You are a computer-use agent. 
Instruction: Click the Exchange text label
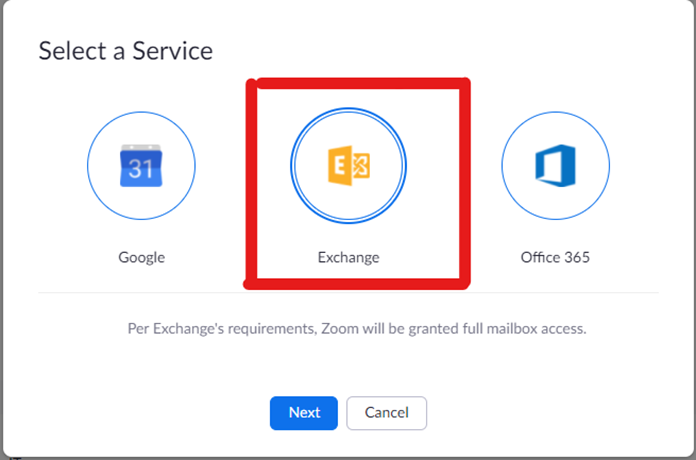[x=348, y=257]
